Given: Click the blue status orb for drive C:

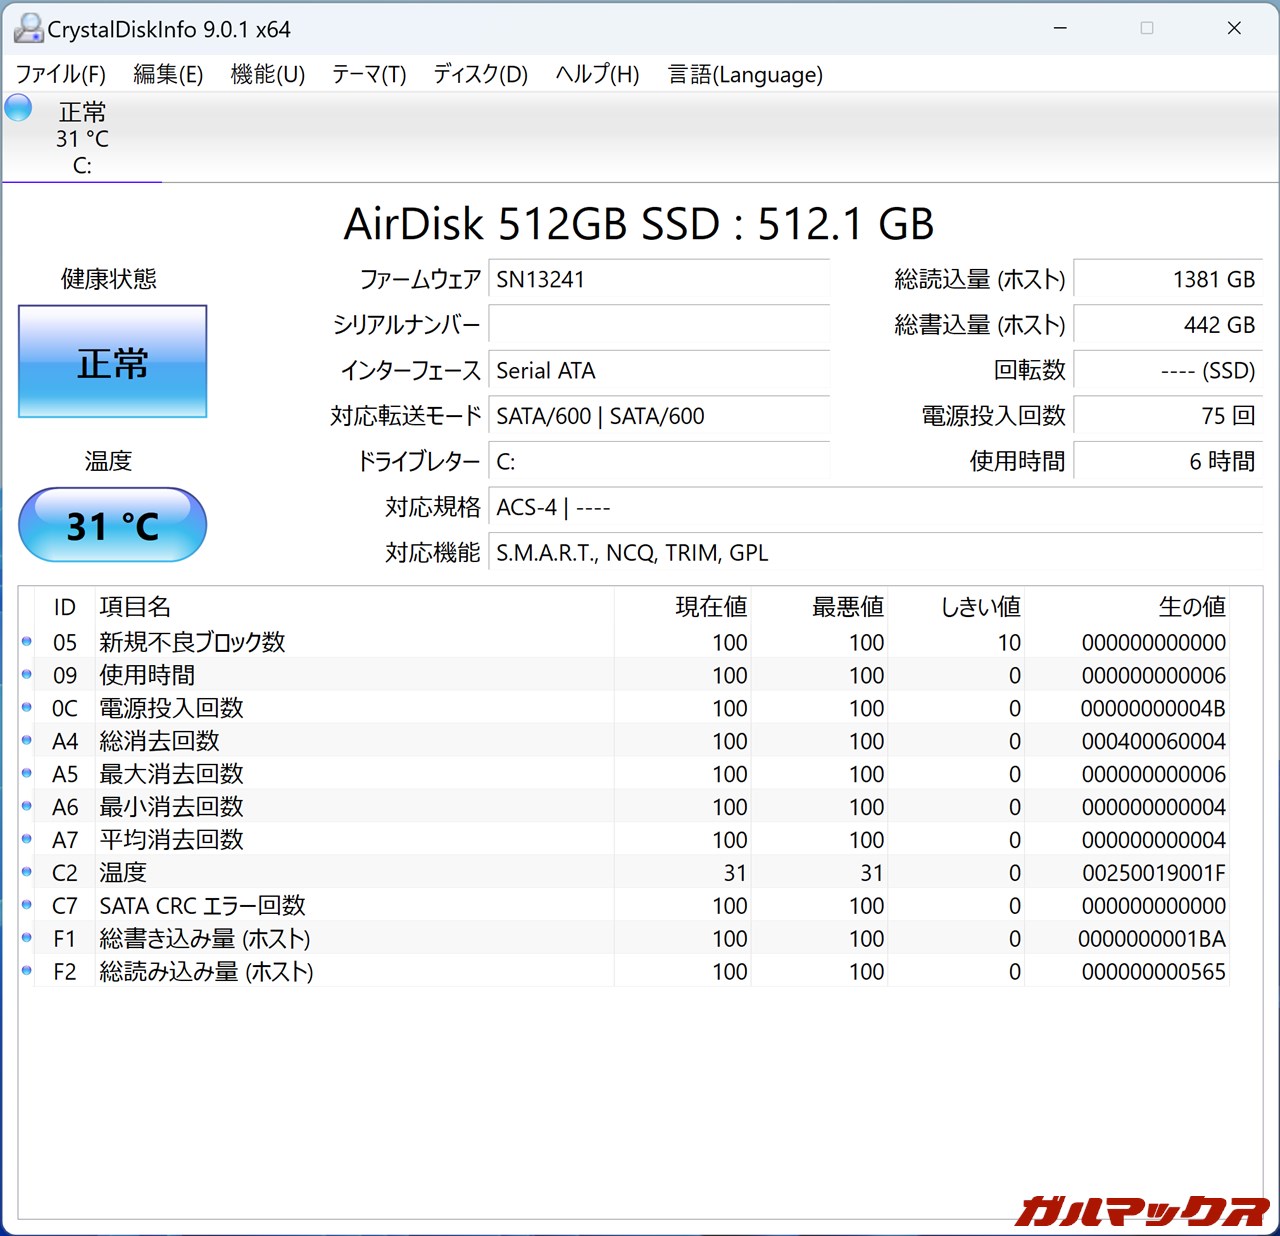Looking at the screenshot, I should (19, 108).
